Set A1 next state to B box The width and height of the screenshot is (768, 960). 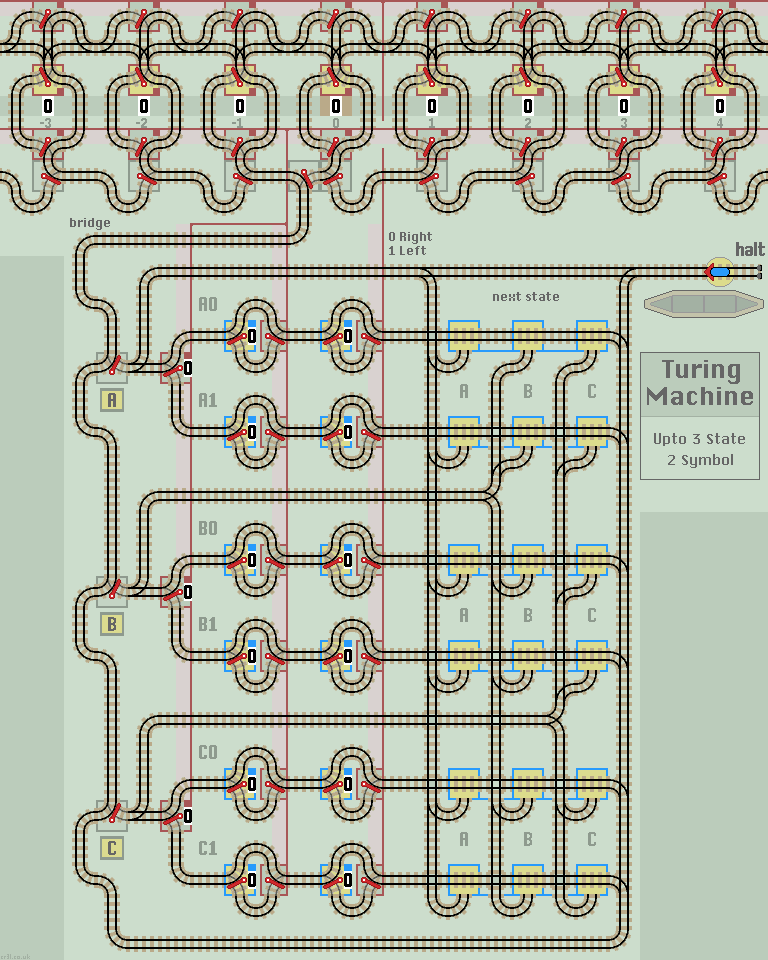tap(528, 432)
